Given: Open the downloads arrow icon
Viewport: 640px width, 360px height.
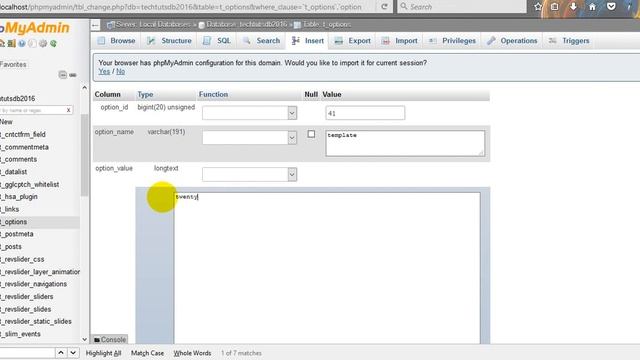Looking at the screenshot, I should 573,7.
